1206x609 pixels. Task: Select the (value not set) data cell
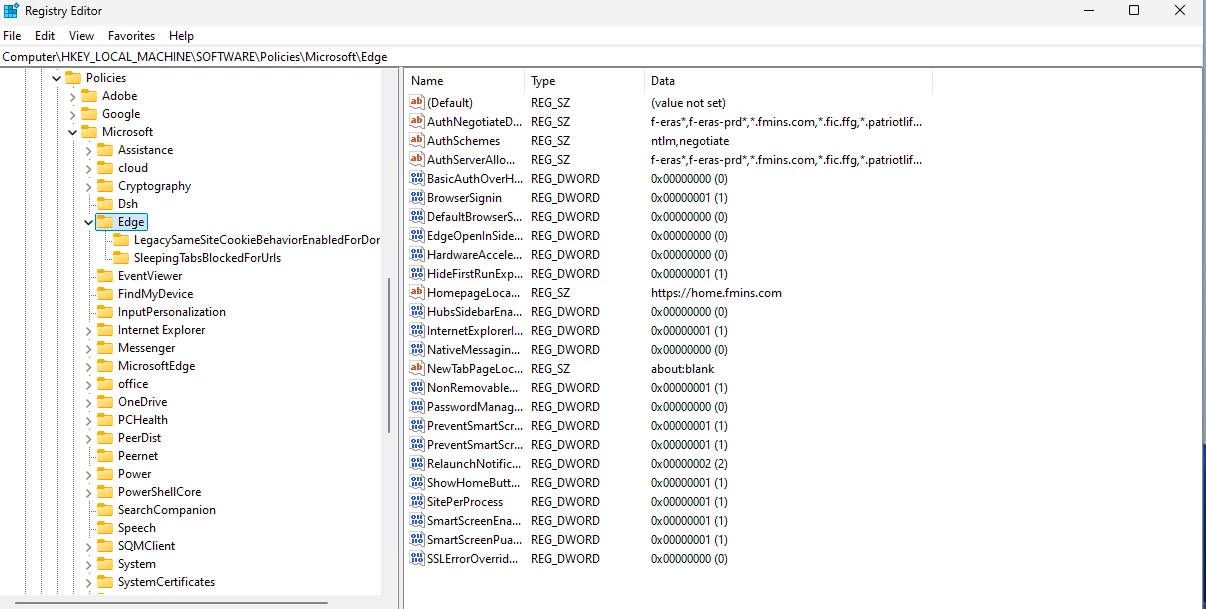(688, 103)
